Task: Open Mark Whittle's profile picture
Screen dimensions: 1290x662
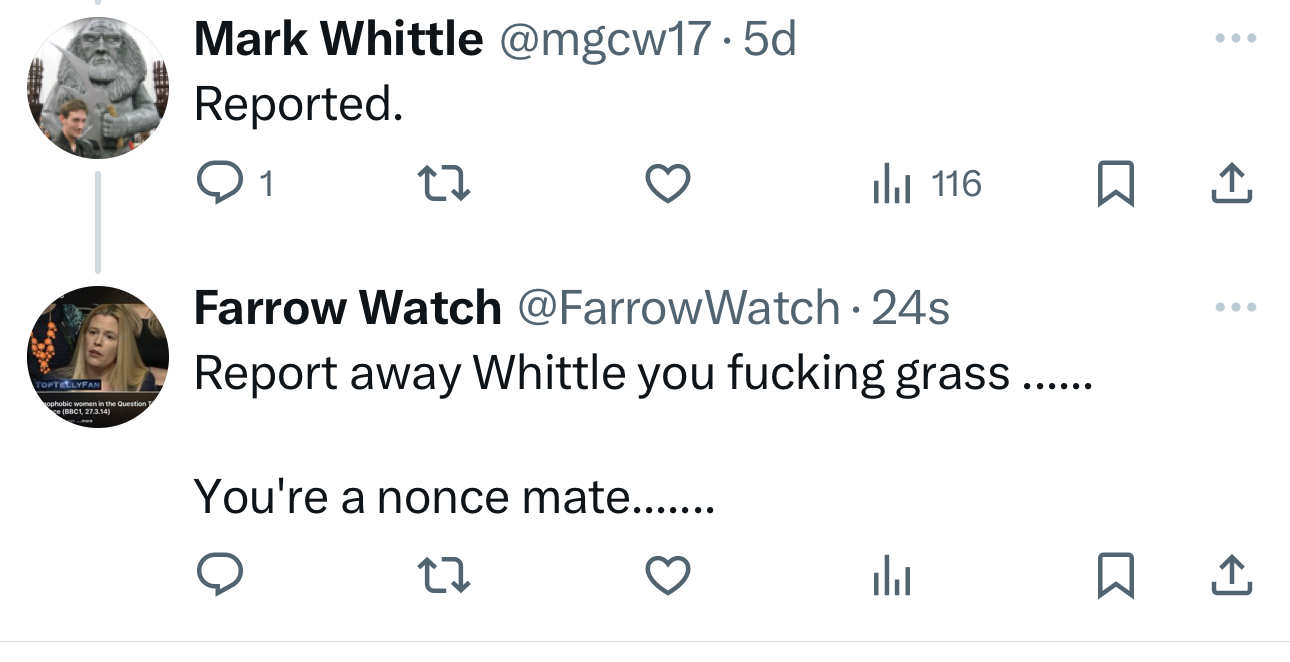Action: point(97,88)
